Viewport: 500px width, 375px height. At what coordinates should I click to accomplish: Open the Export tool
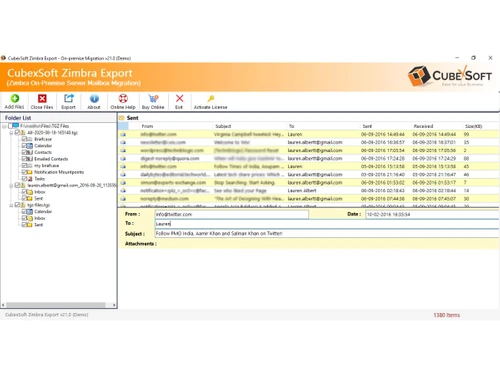[x=69, y=98]
